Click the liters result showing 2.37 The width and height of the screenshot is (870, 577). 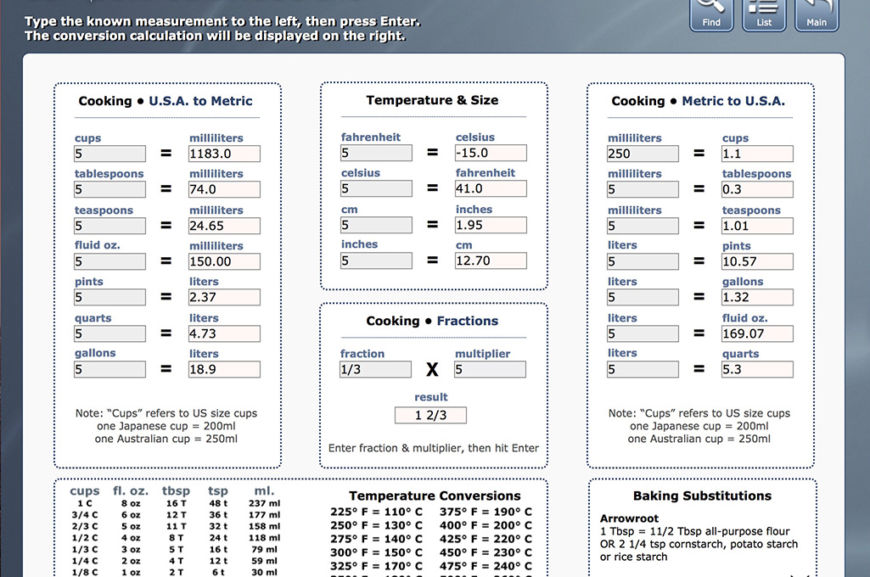click(224, 297)
